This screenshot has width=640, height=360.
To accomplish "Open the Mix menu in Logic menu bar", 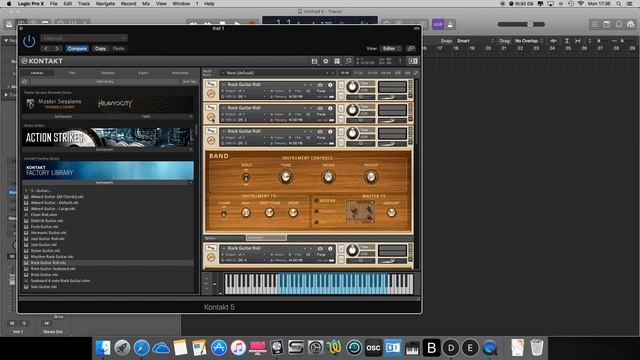I will coord(146,4).
